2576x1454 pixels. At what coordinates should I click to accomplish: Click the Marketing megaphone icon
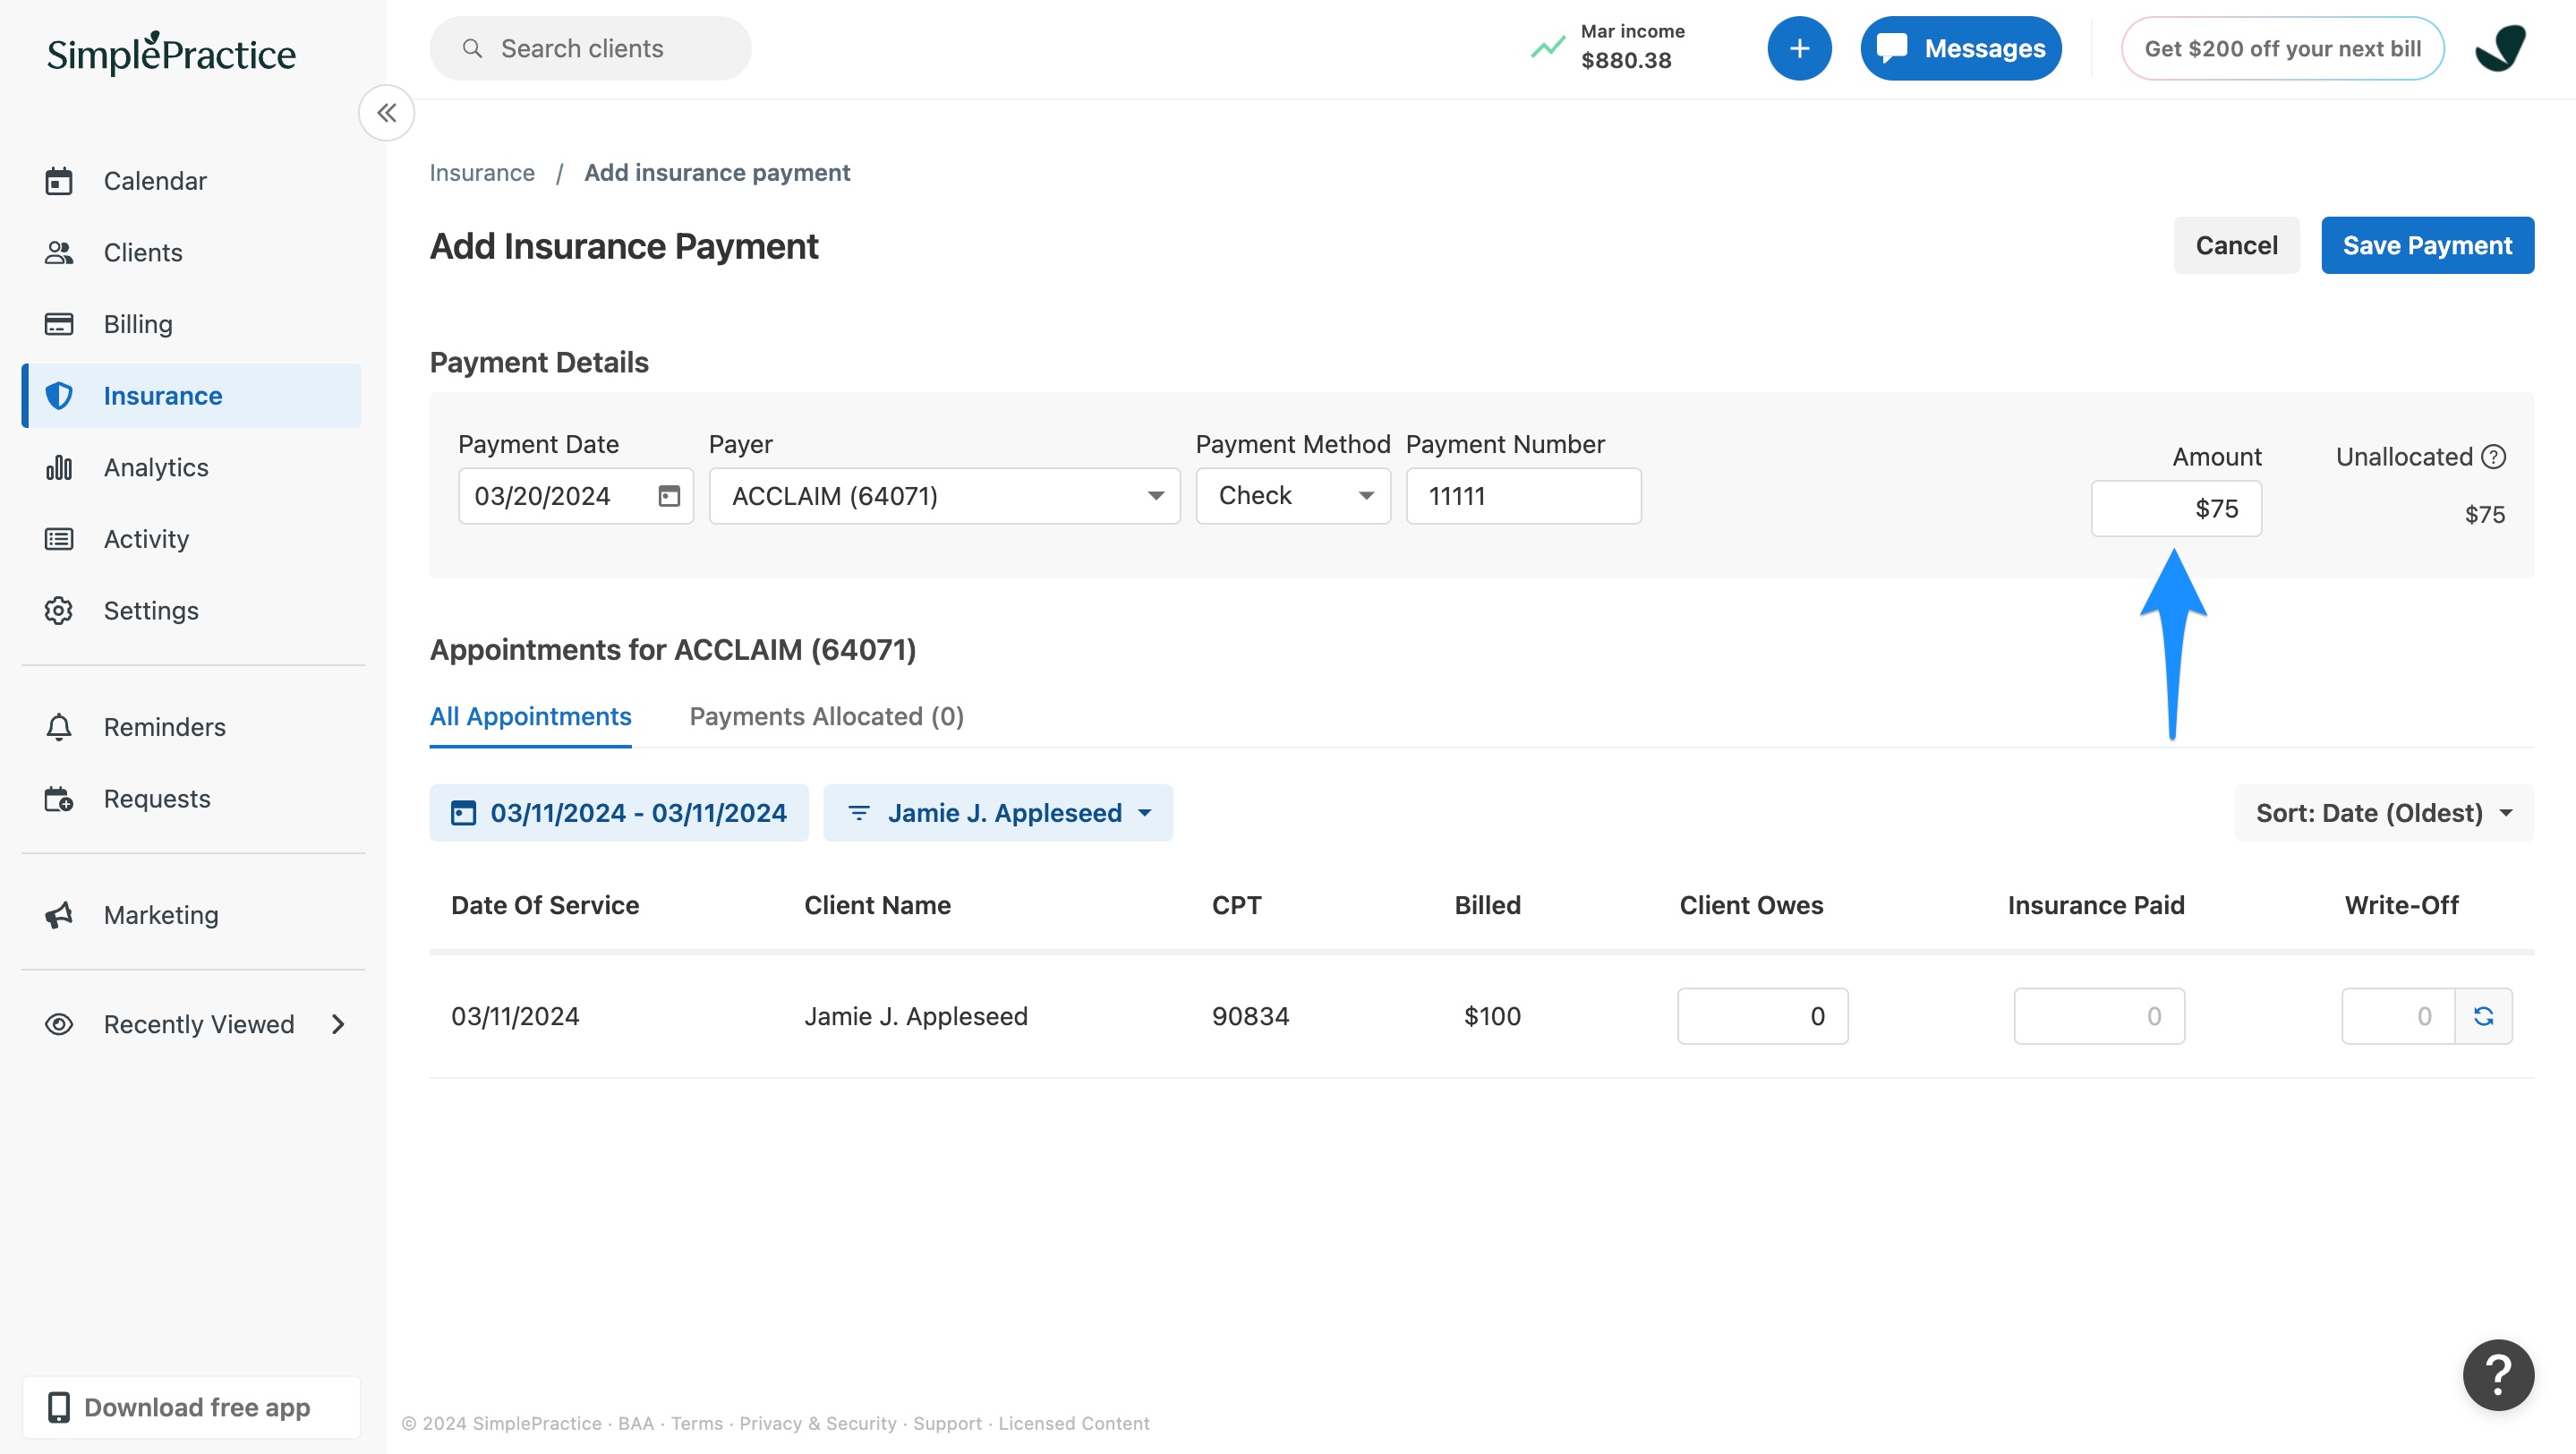[x=59, y=915]
